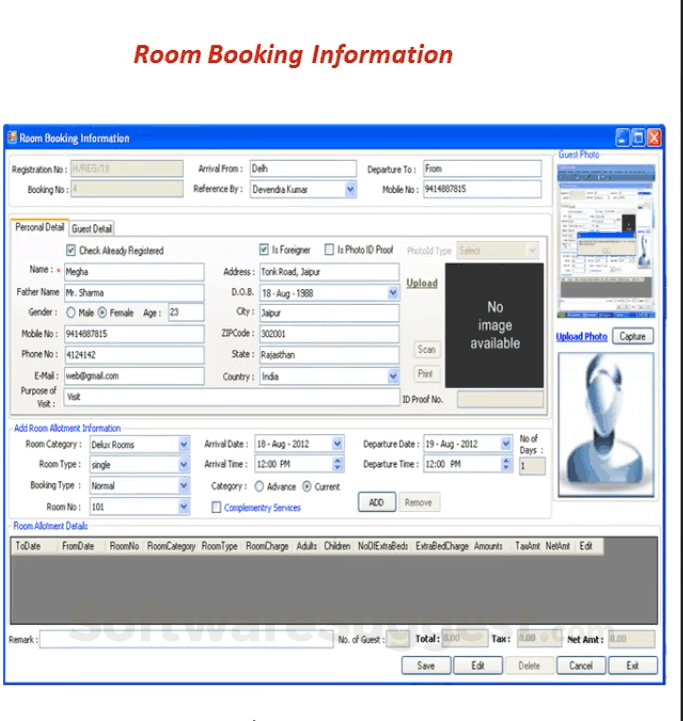Choose the Current category radio button

click(x=307, y=486)
